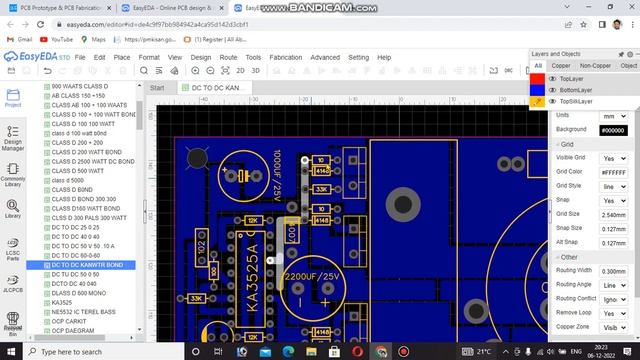Screen dimensions: 640x360
Task: Open the Copper Zone dropdown
Action: coord(613,327)
